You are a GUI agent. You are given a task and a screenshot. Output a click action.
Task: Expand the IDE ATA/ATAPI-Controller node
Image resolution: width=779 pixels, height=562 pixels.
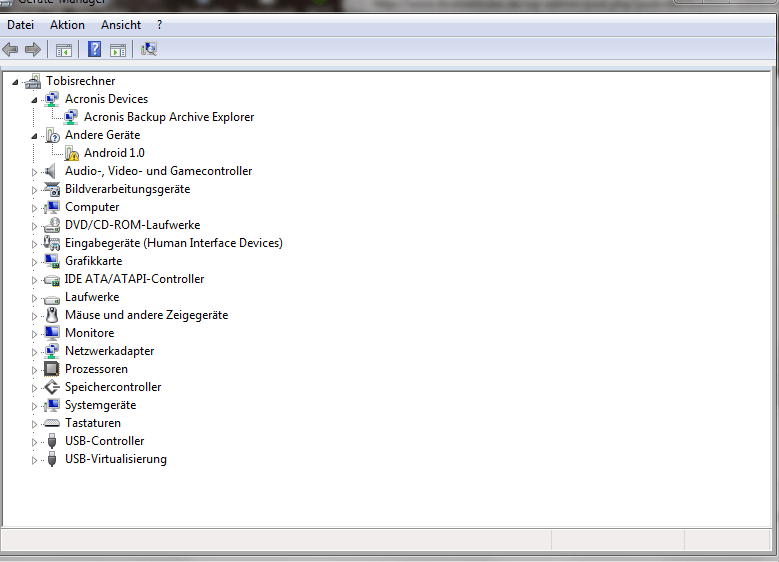tap(34, 280)
